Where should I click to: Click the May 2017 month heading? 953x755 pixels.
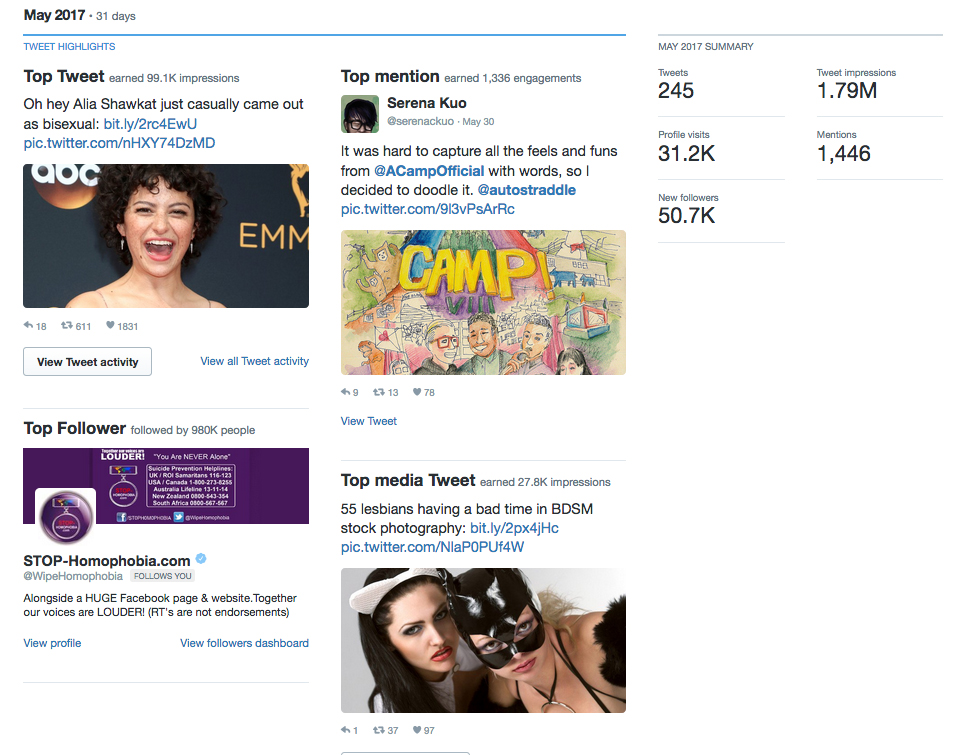[54, 15]
